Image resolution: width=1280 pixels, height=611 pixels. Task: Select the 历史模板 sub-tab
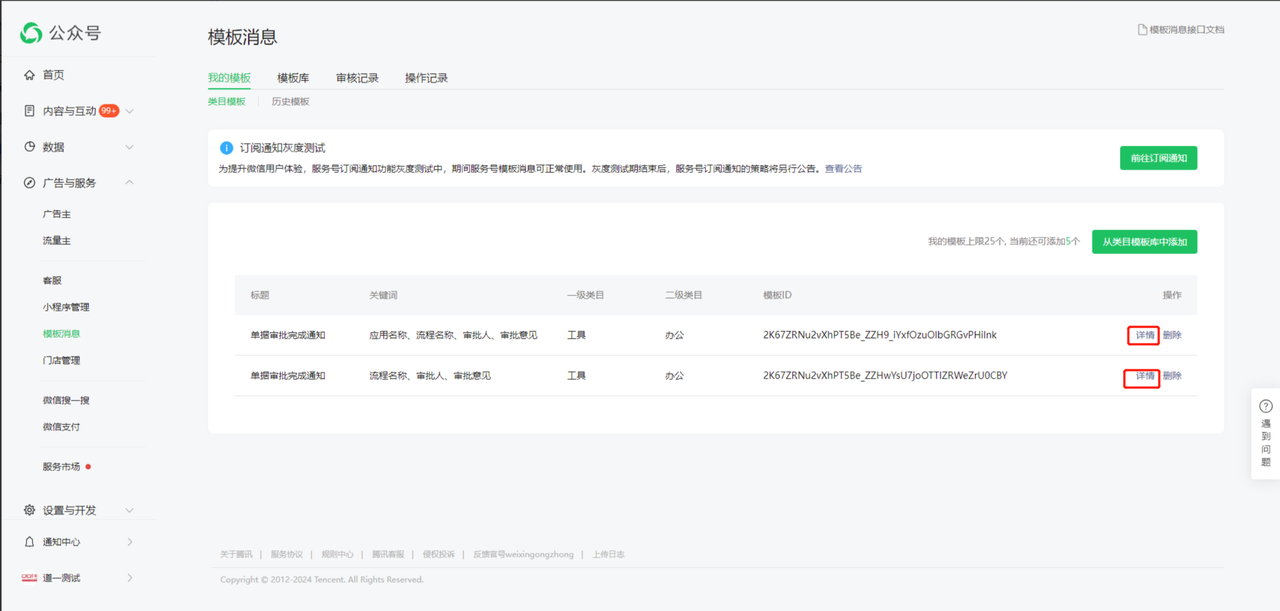tap(290, 102)
